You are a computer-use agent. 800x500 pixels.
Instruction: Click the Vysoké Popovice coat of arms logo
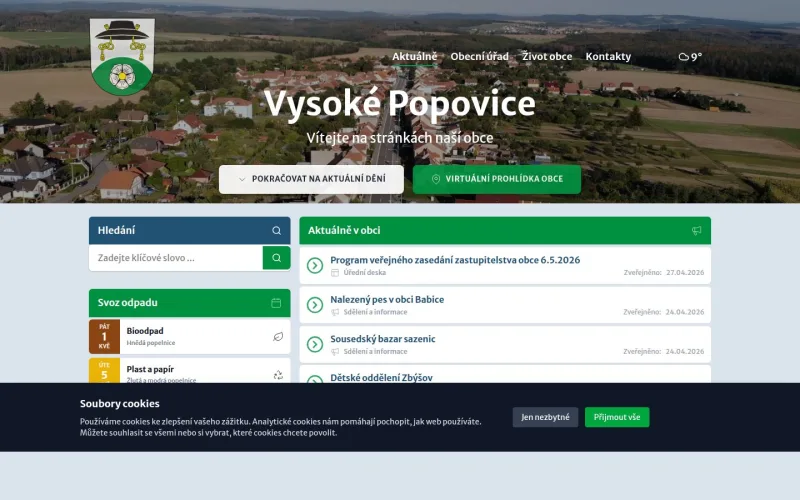[122, 57]
